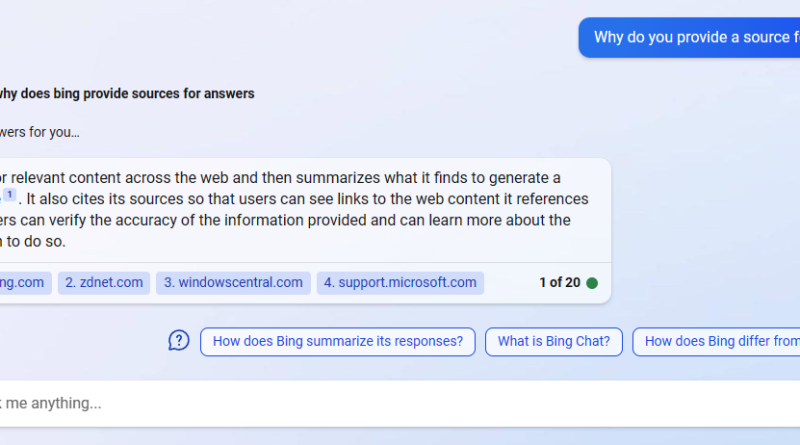Click the answers for you status text
This screenshot has width=800, height=445.
[40, 132]
